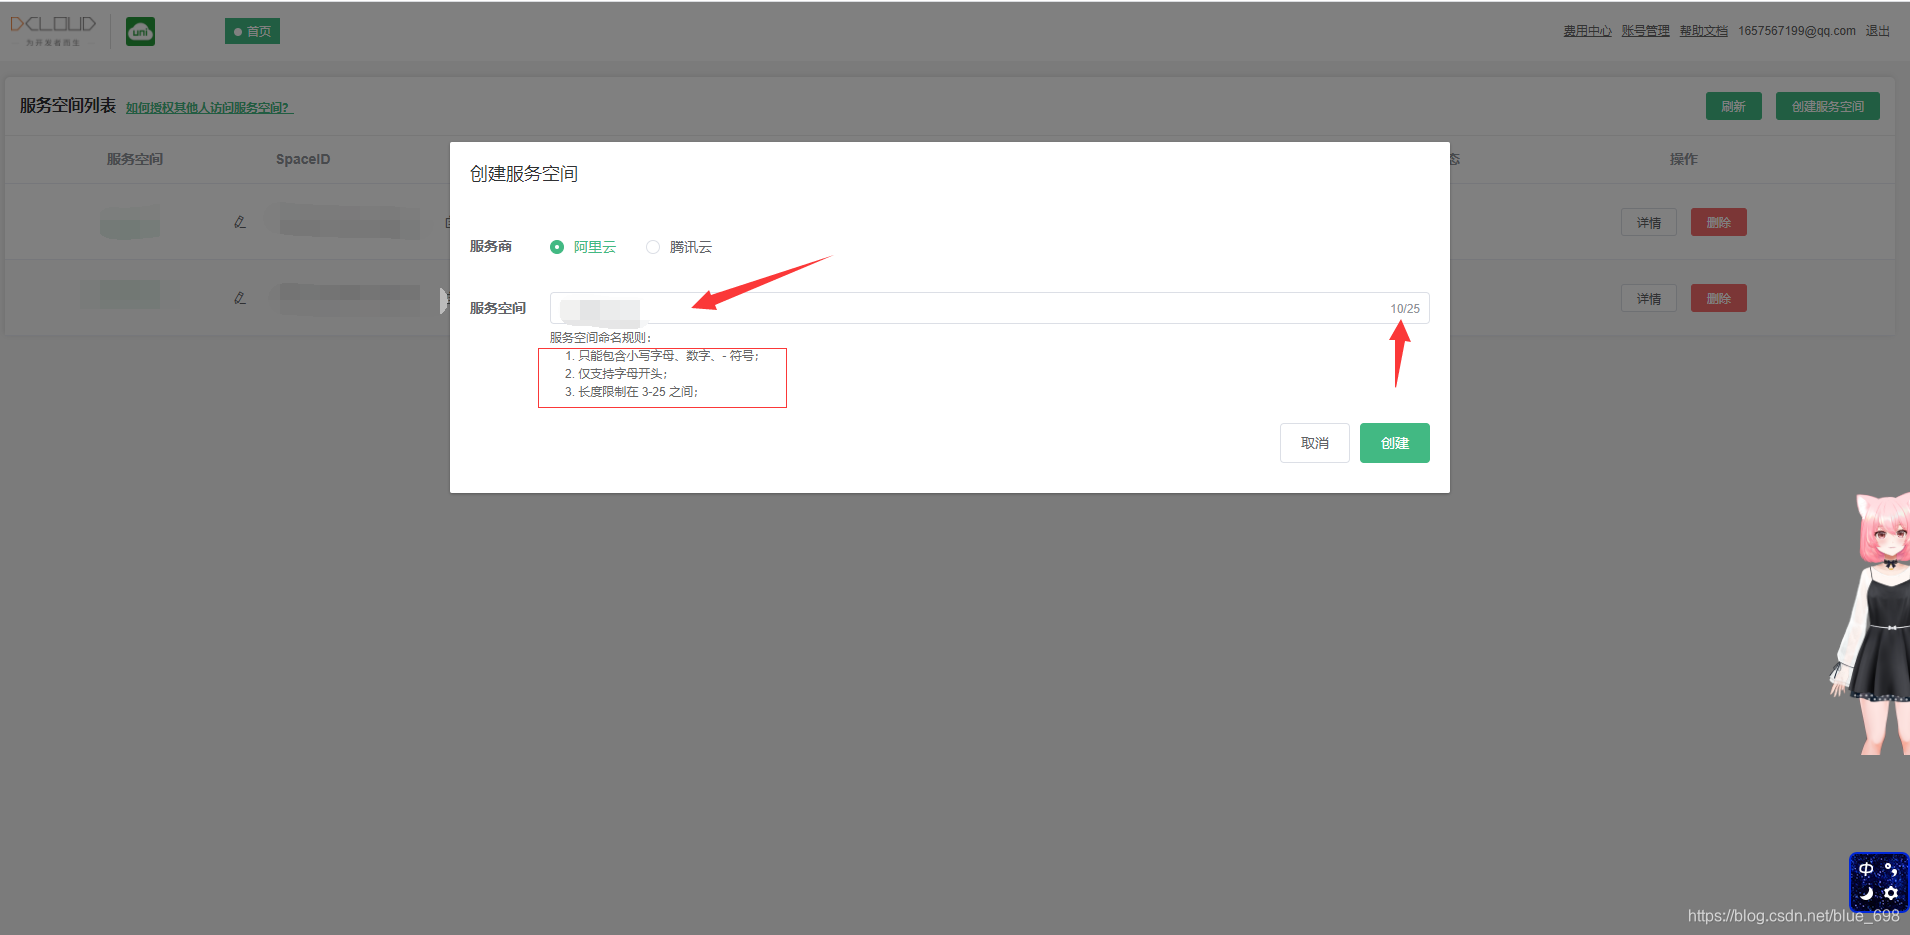1910x935 pixels.
Task: Open 账号管理 in top menu
Action: point(1646,31)
